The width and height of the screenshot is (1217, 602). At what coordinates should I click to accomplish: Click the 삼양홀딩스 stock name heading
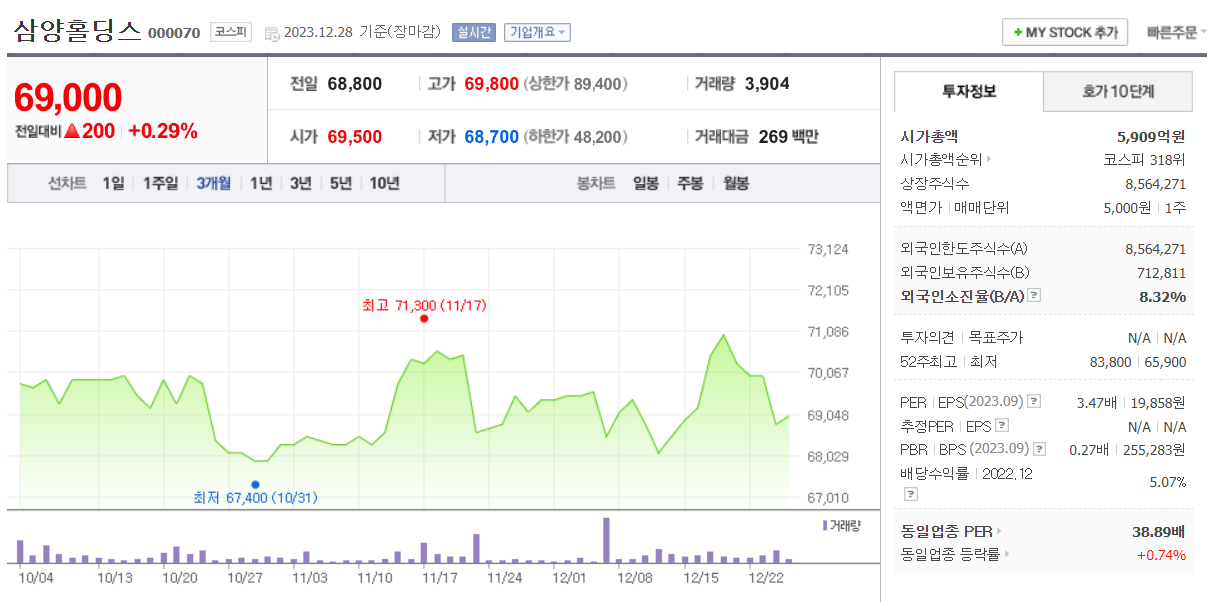78,30
